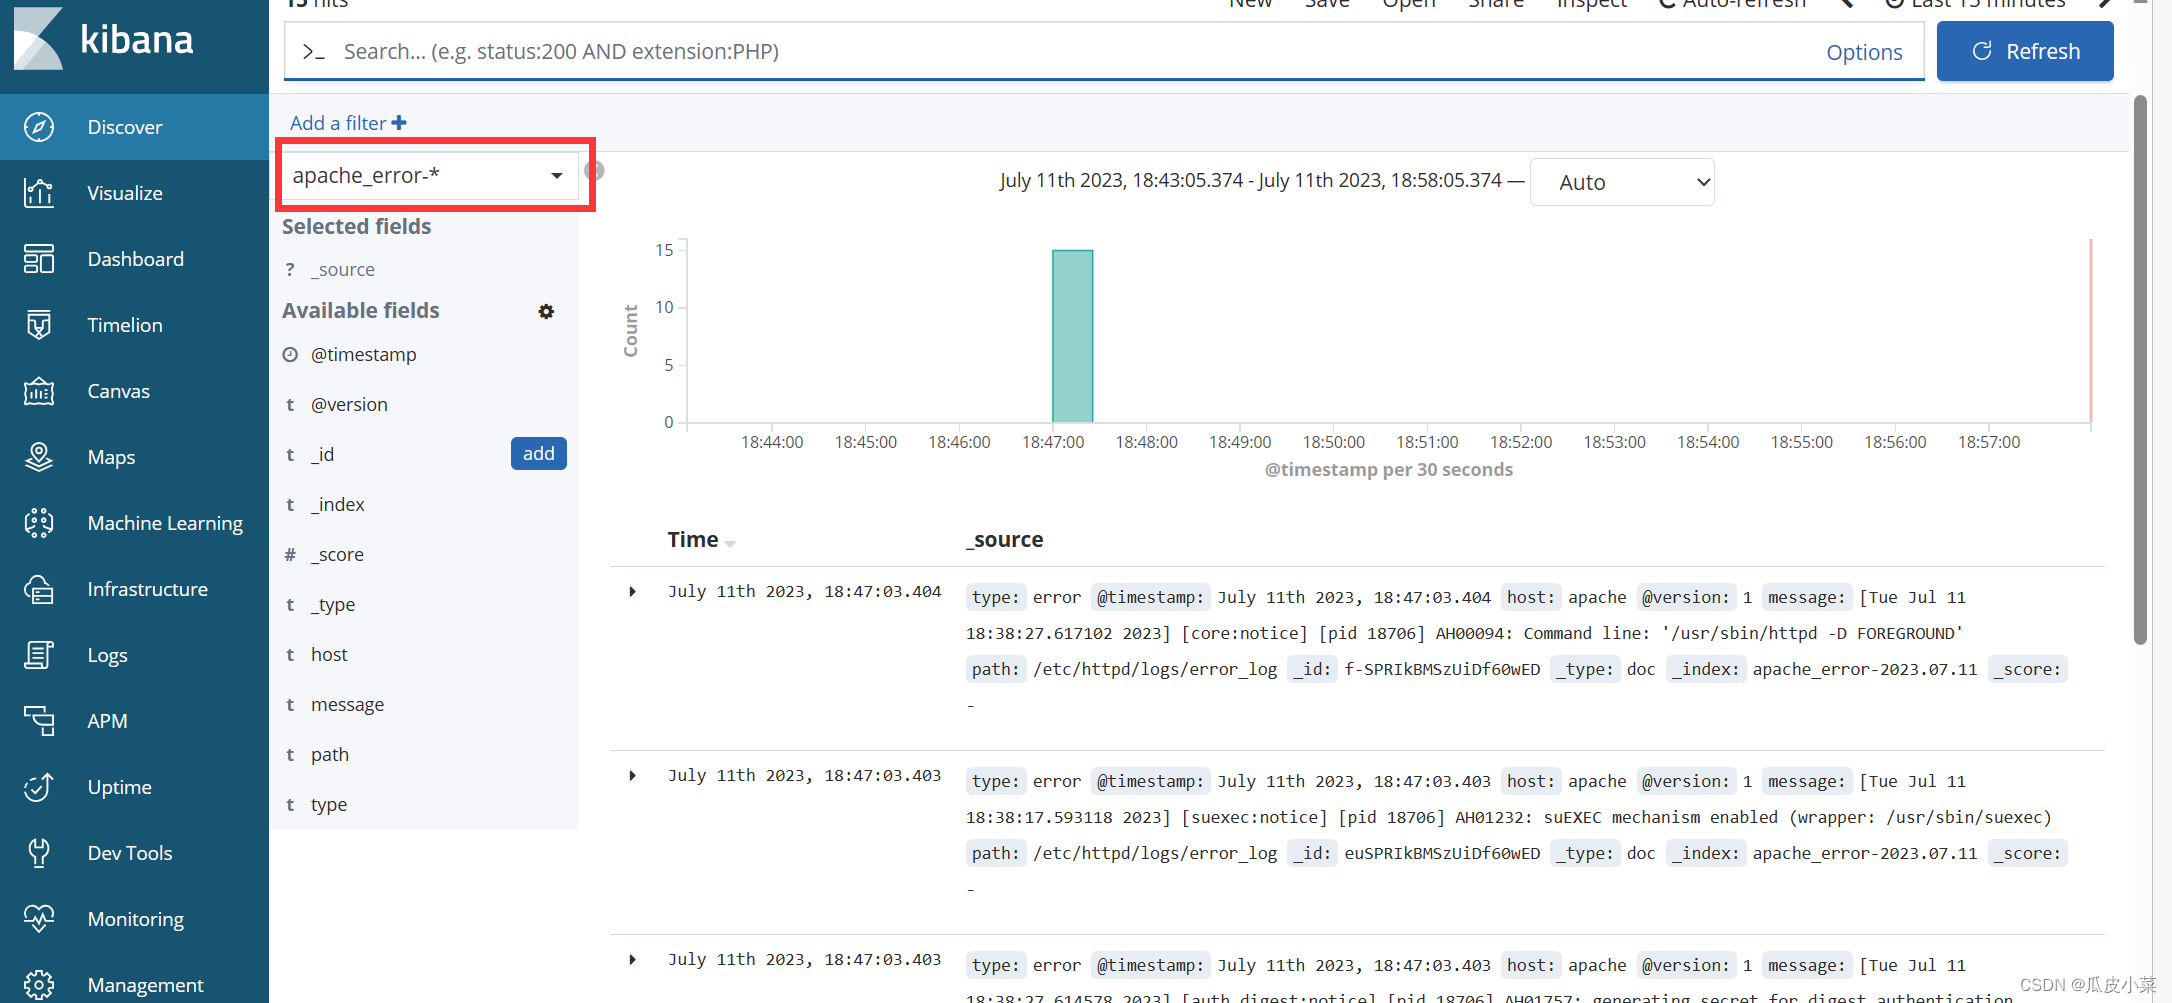Open the Infrastructure icon
This screenshot has height=1003, width=2172.
pyautogui.click(x=39, y=589)
